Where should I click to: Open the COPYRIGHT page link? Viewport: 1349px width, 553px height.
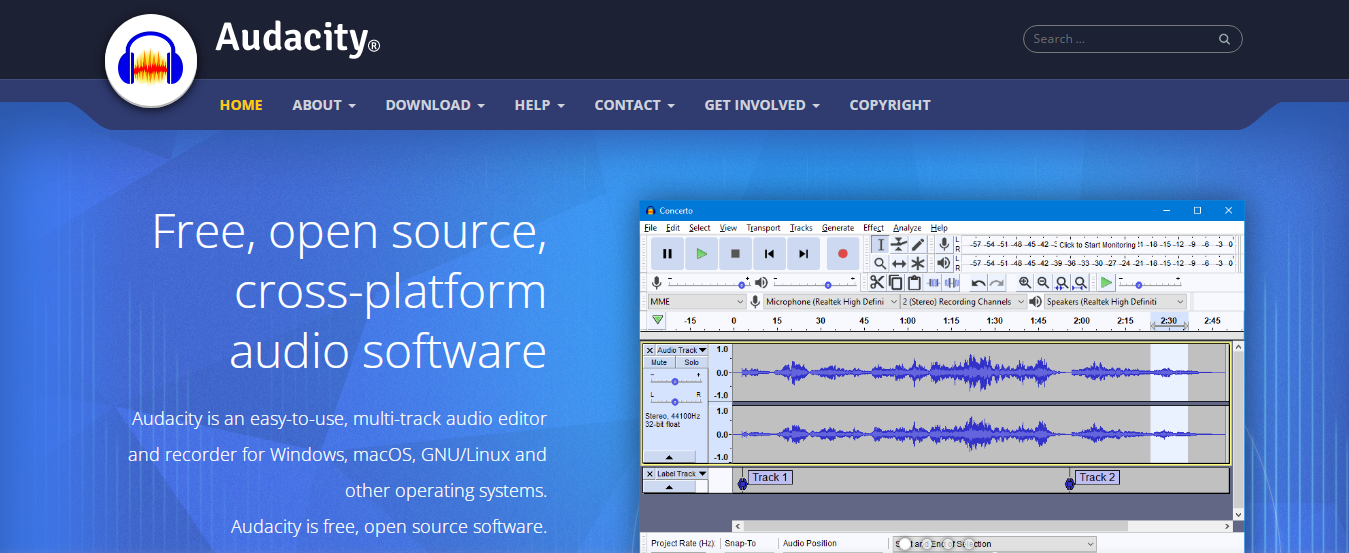(x=890, y=105)
